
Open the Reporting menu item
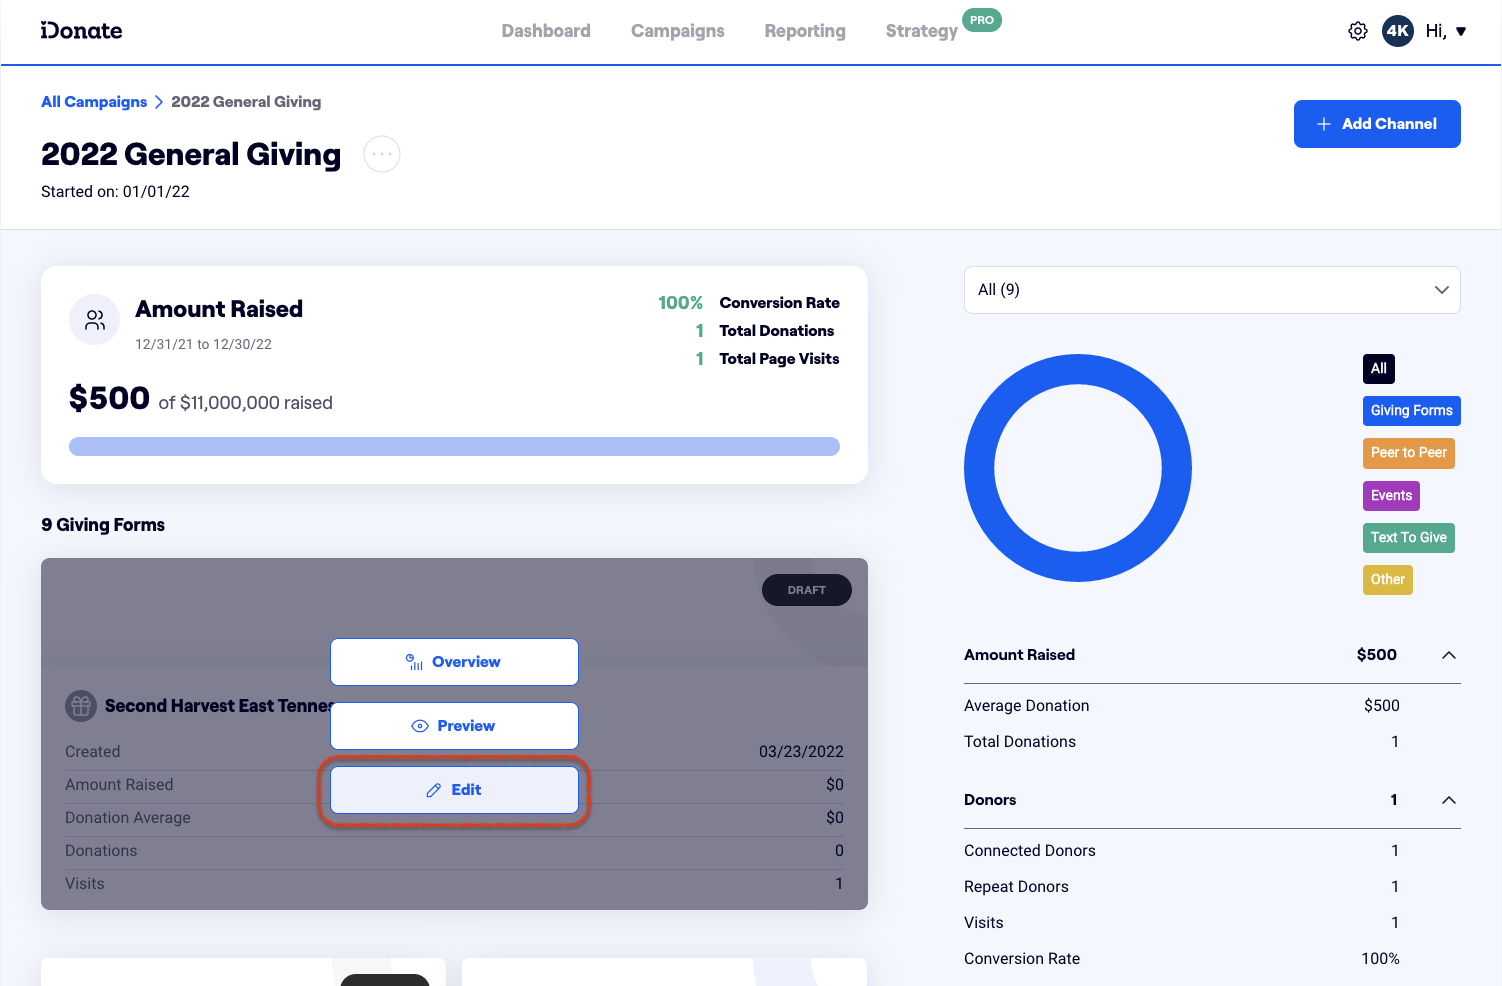click(x=805, y=31)
